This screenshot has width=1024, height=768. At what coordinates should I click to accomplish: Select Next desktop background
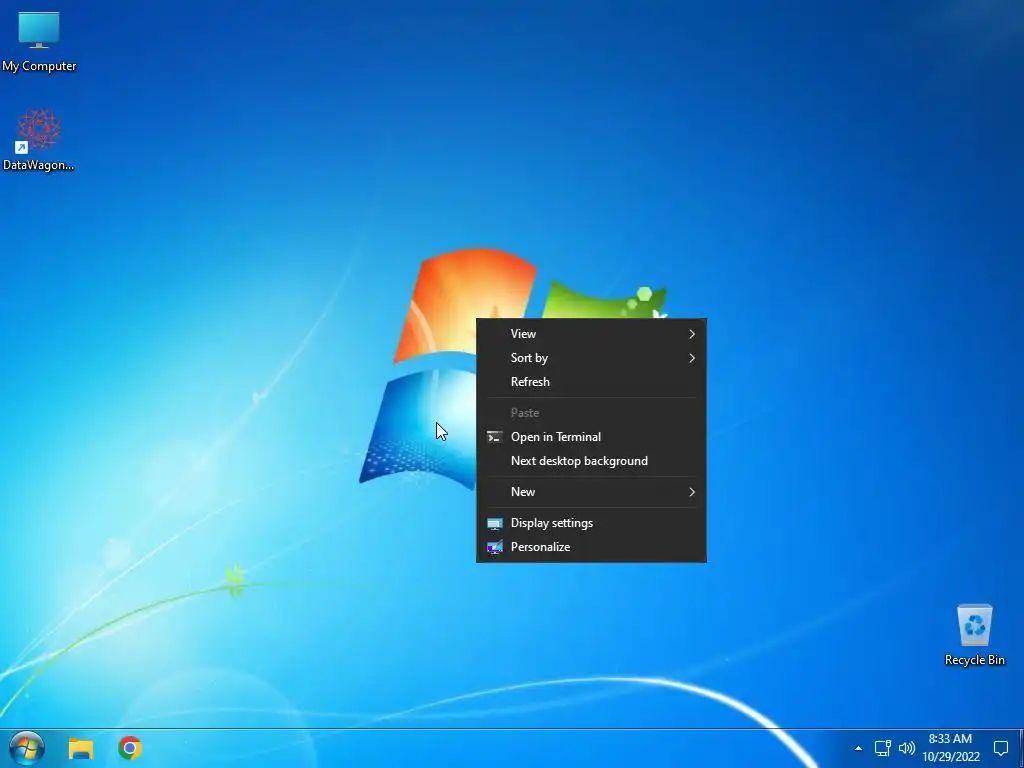pos(591,461)
